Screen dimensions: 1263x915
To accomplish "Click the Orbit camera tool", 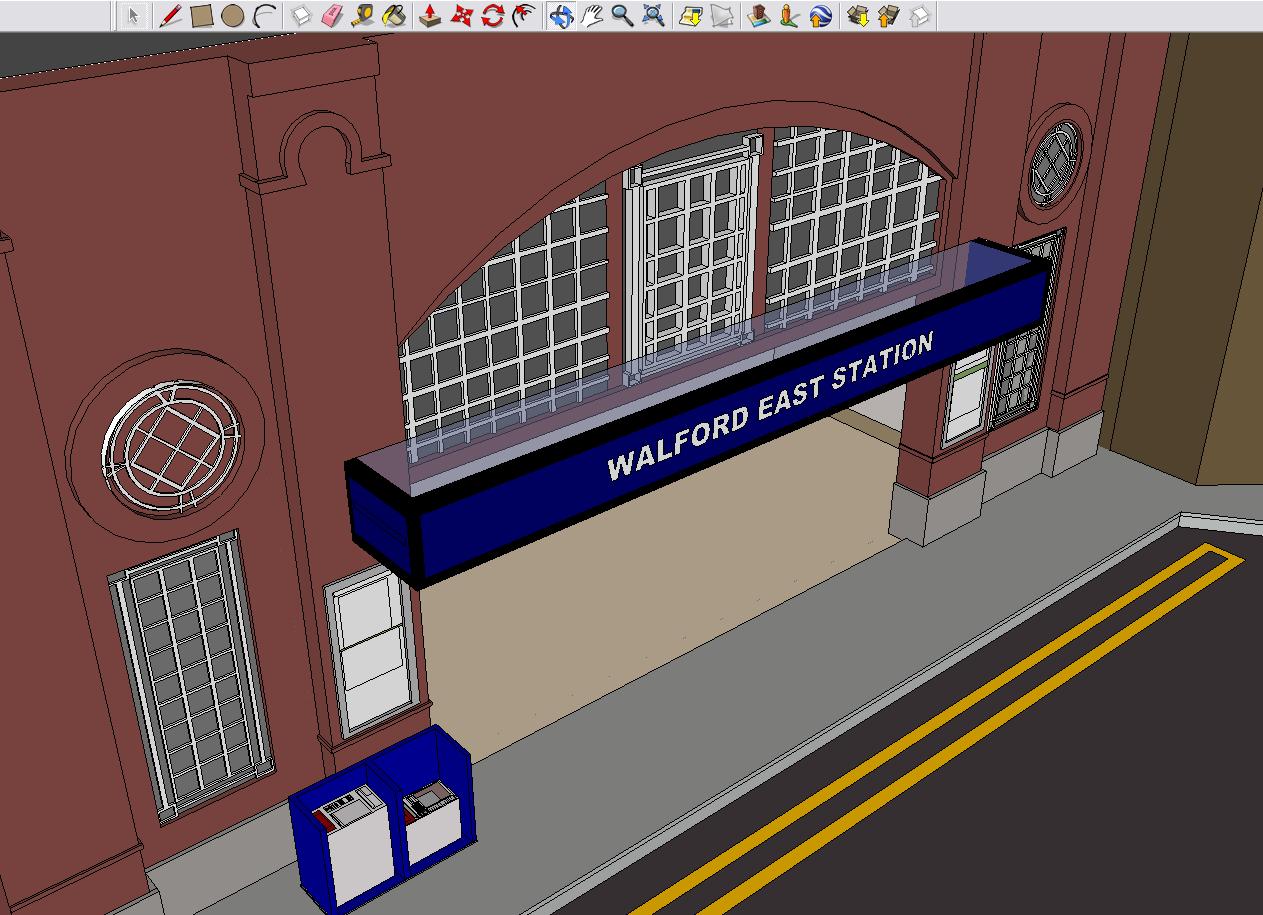I will (560, 16).
